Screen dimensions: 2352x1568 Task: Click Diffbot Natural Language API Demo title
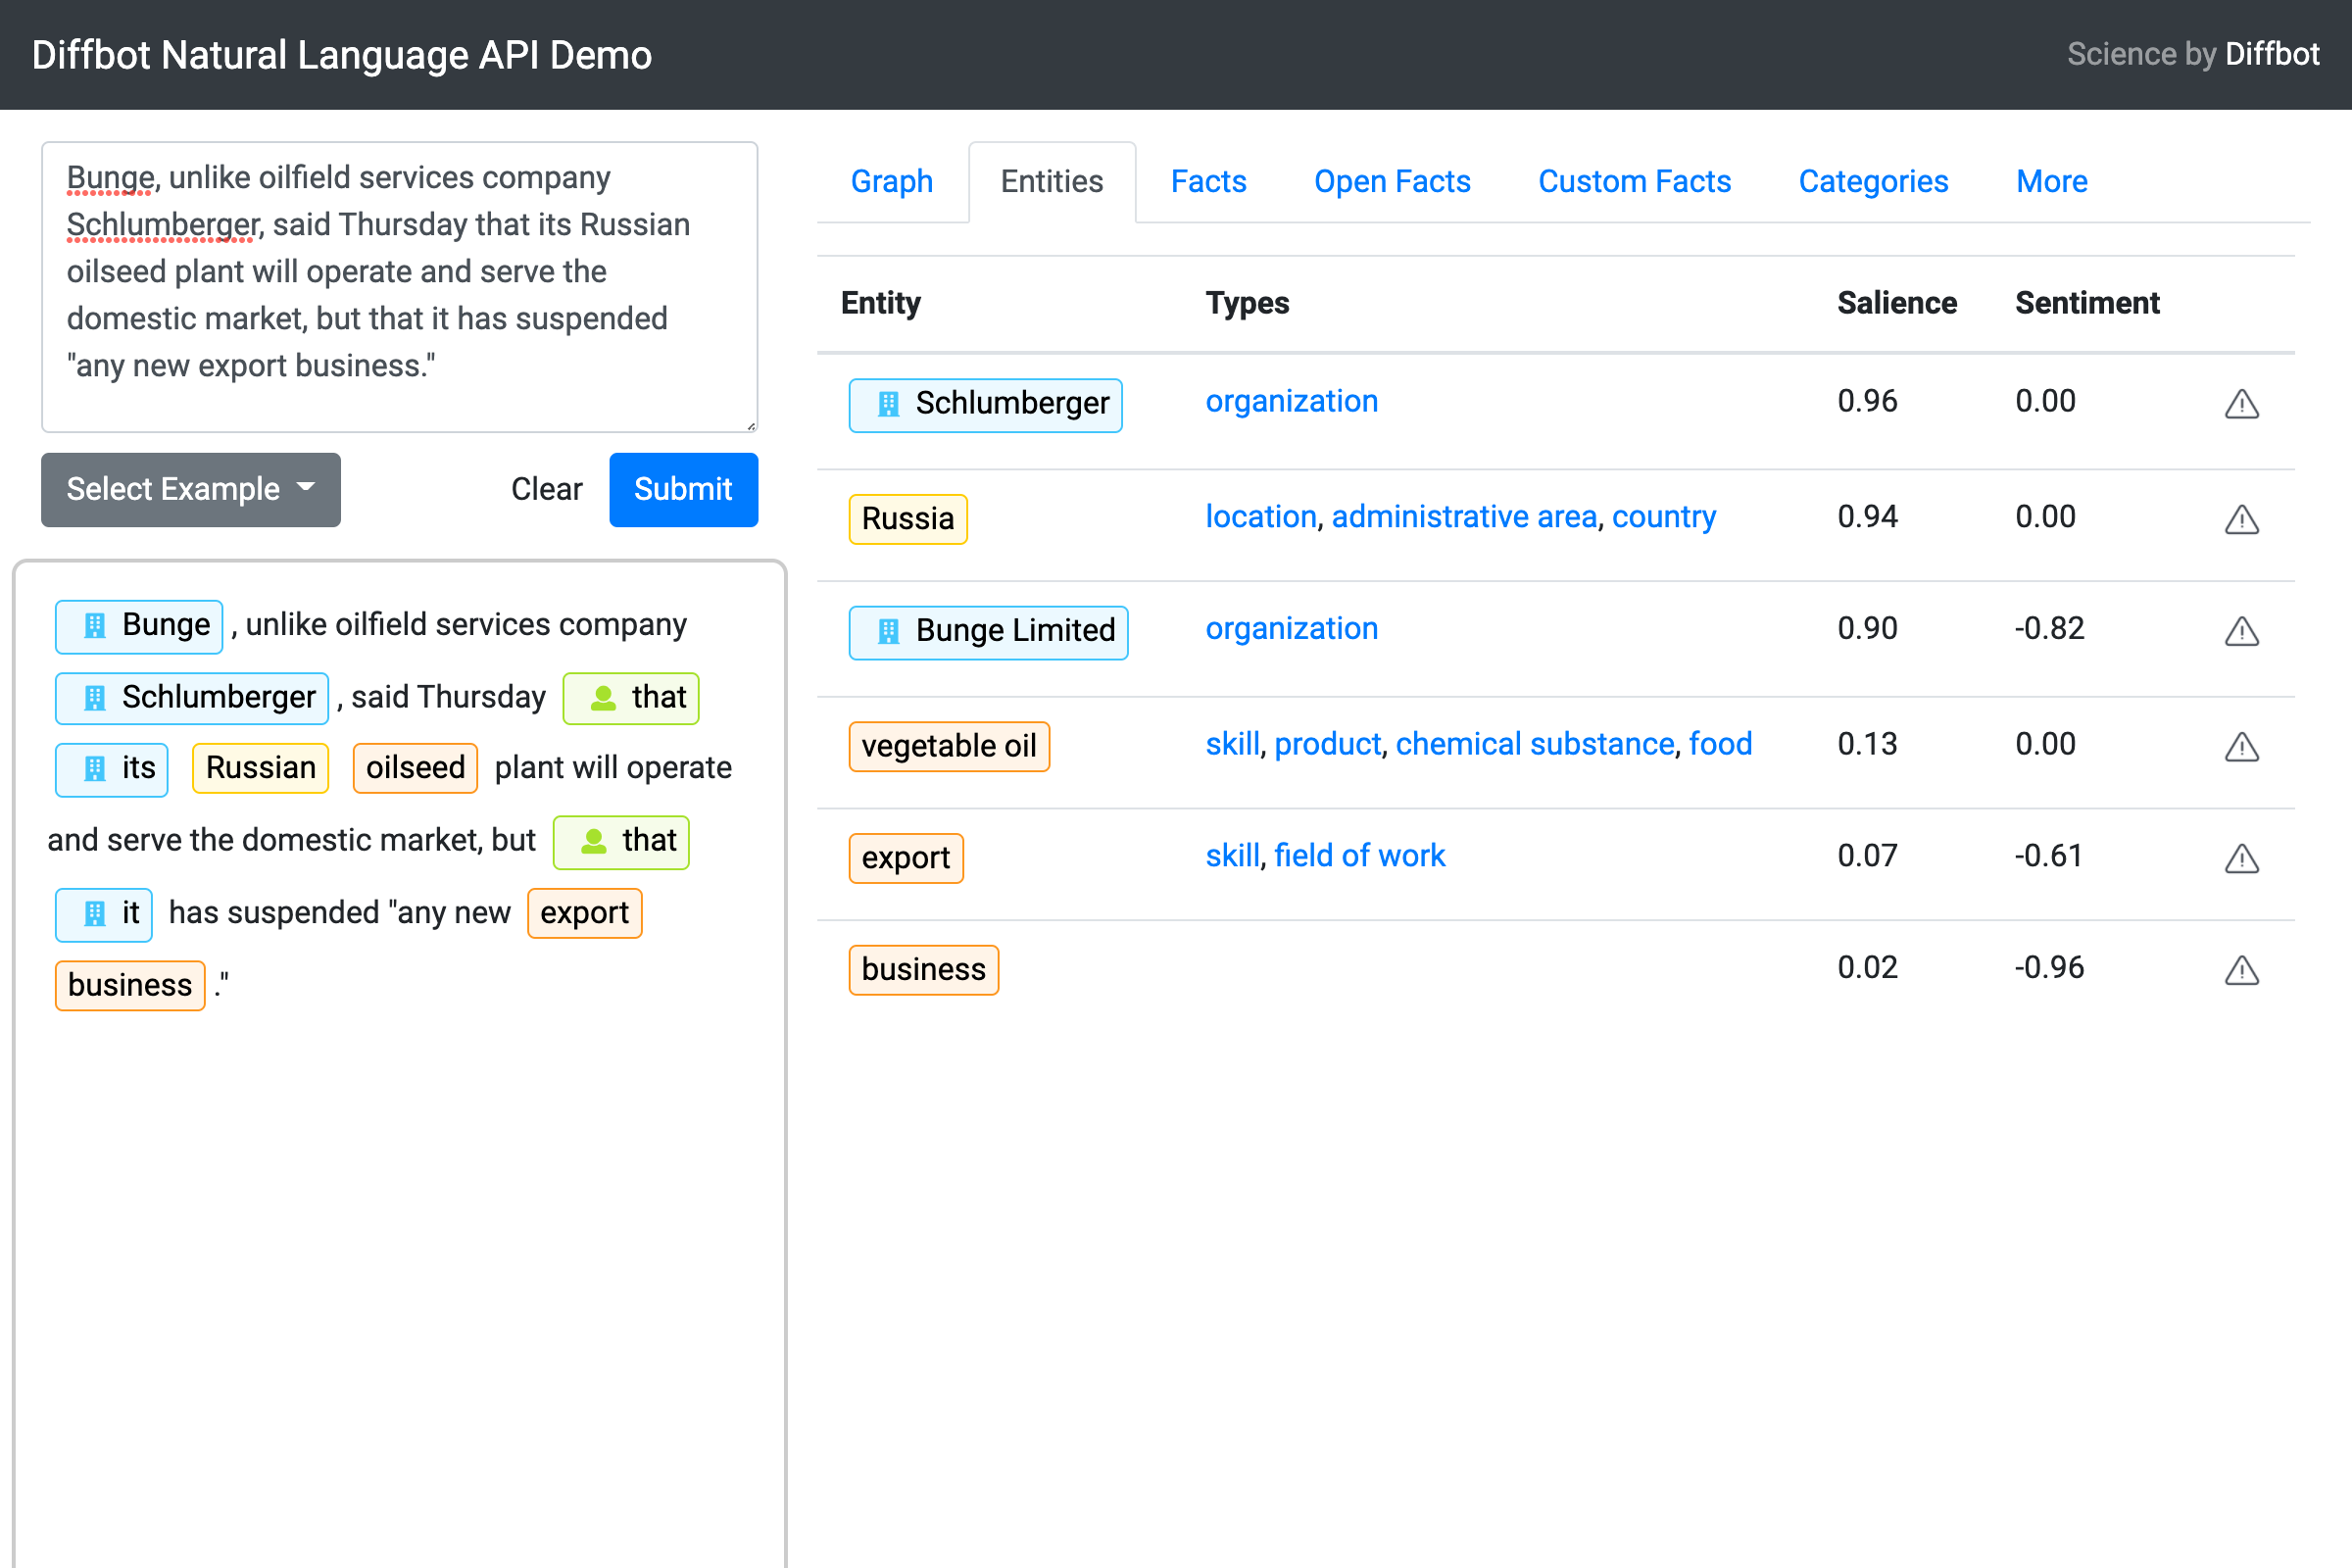point(342,55)
